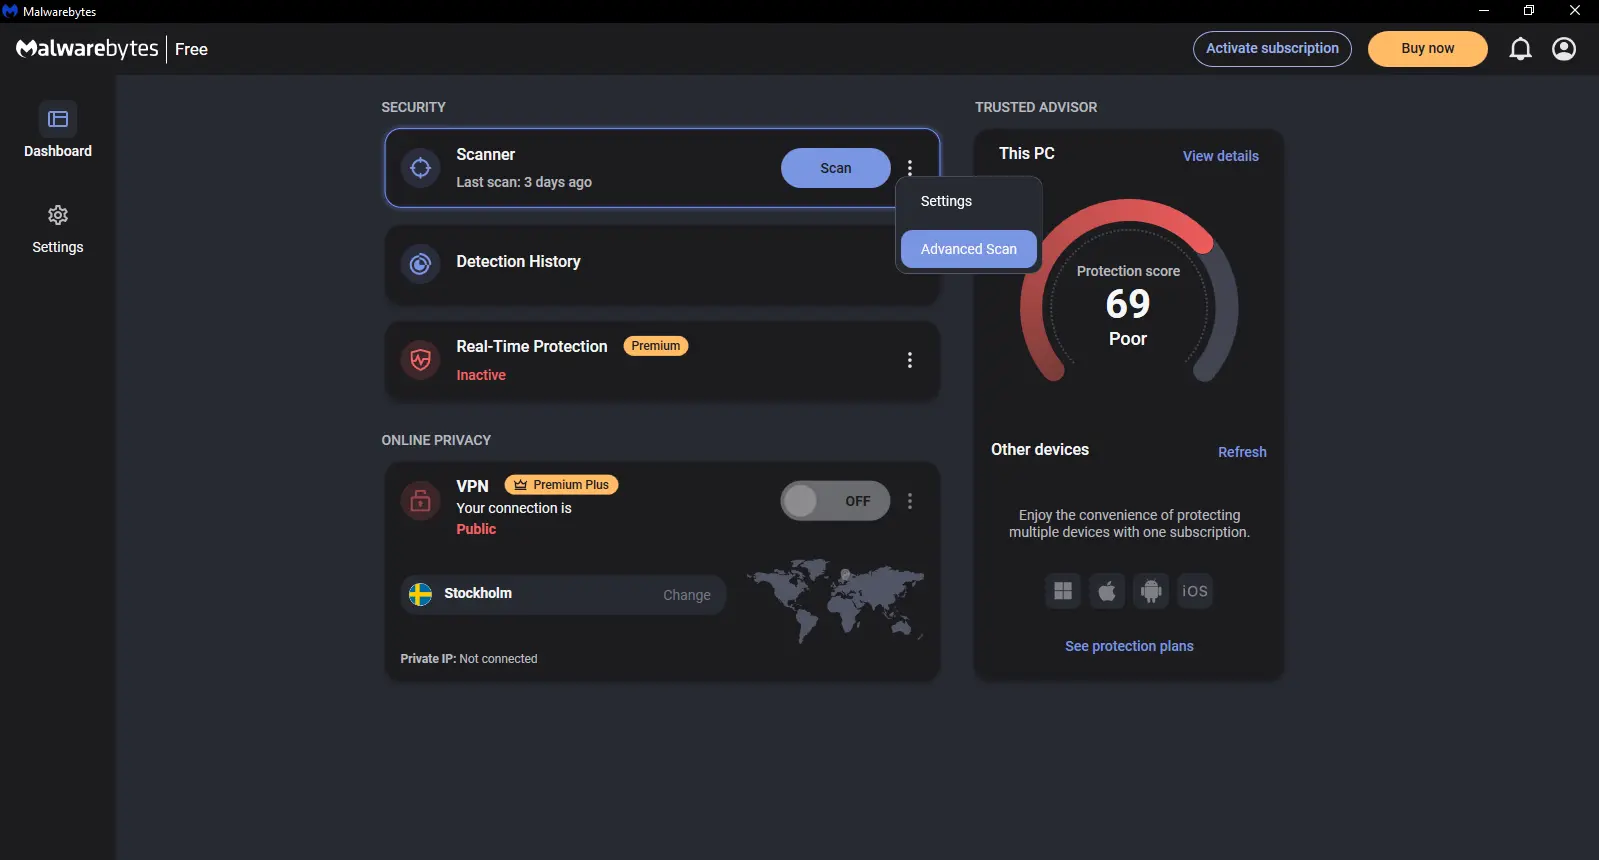
Task: Click the Detection History icon
Action: (421, 264)
